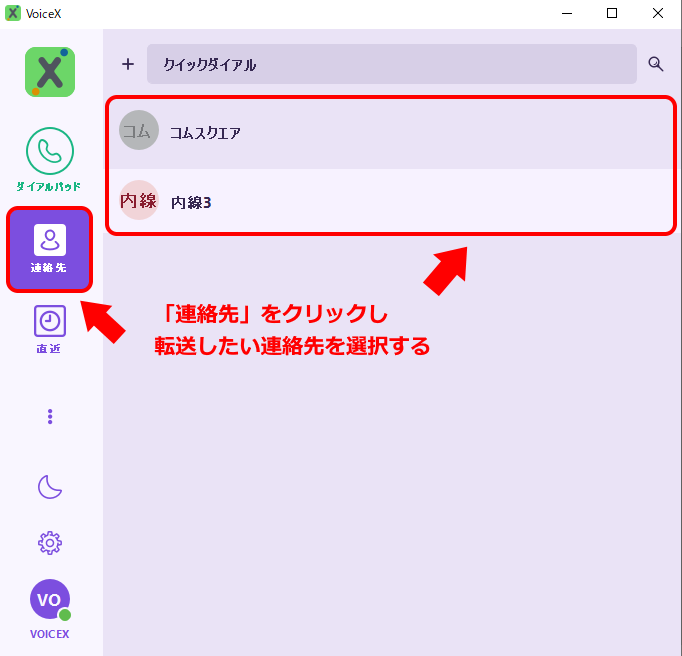Close the VoiceX window
The height and width of the screenshot is (656, 682).
tap(657, 13)
